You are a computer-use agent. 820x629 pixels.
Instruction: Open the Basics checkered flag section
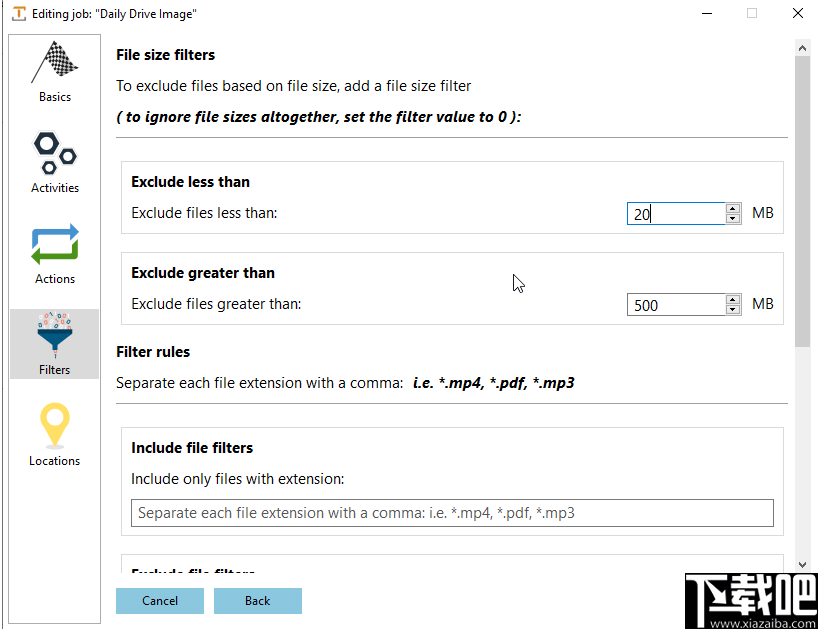55,71
